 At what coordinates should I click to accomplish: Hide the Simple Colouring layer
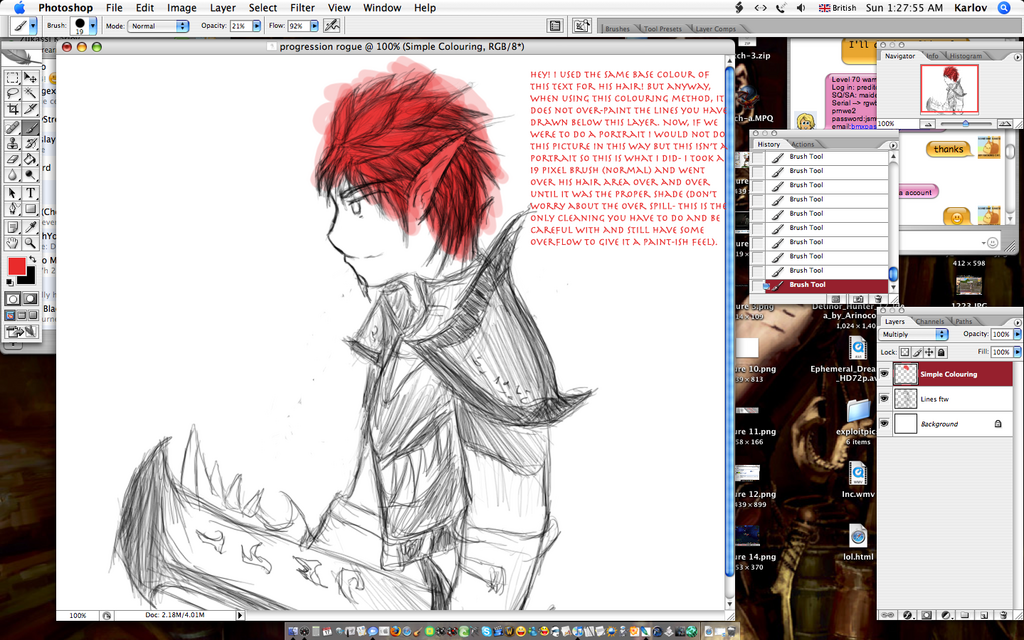point(884,374)
